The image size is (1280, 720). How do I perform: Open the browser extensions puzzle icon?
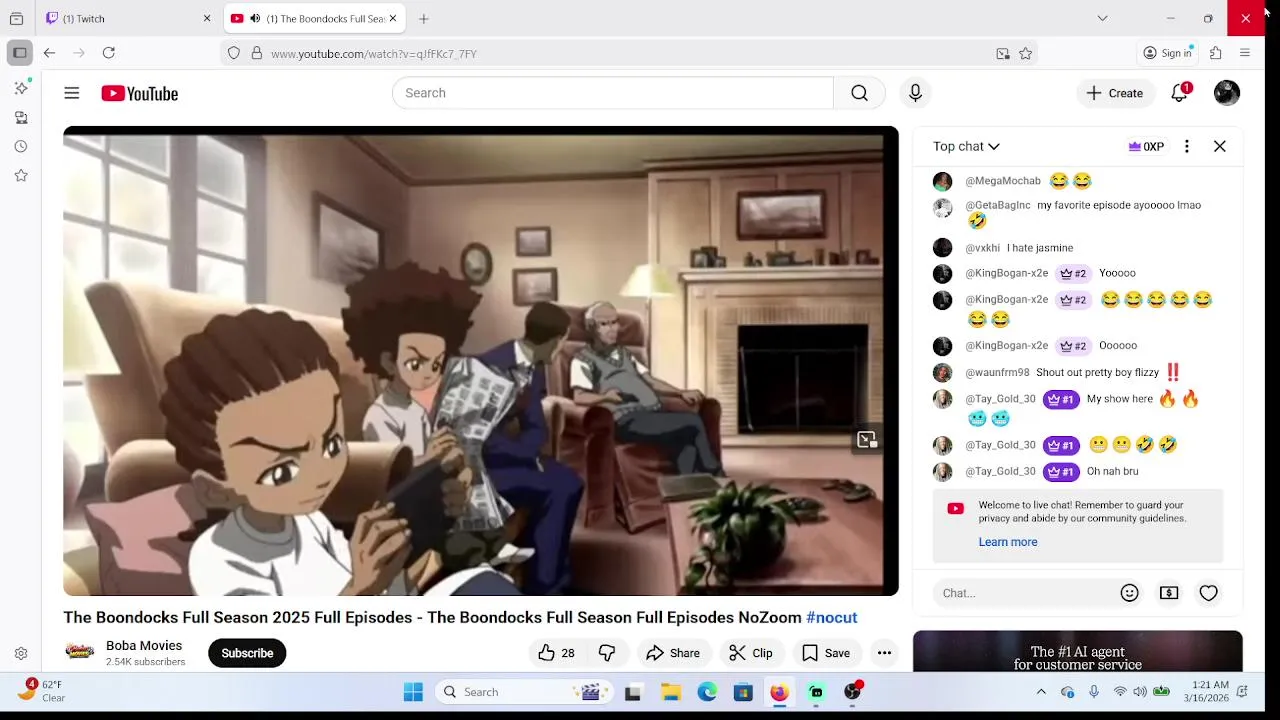pos(1215,53)
